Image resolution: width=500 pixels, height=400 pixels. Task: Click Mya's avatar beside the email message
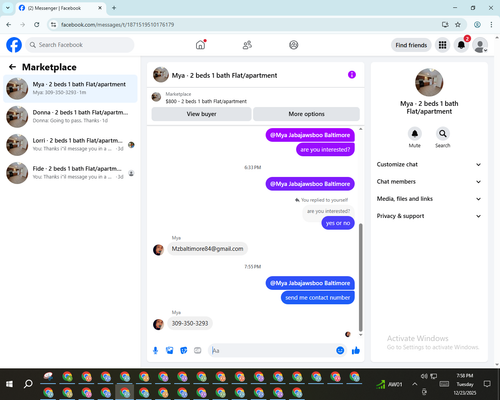tap(158, 250)
